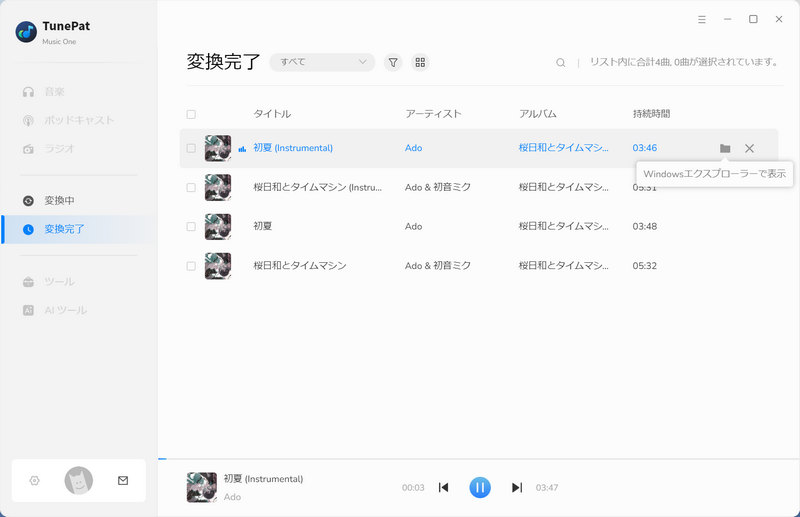Click album art of 初夏 03:48 row

(x=218, y=227)
